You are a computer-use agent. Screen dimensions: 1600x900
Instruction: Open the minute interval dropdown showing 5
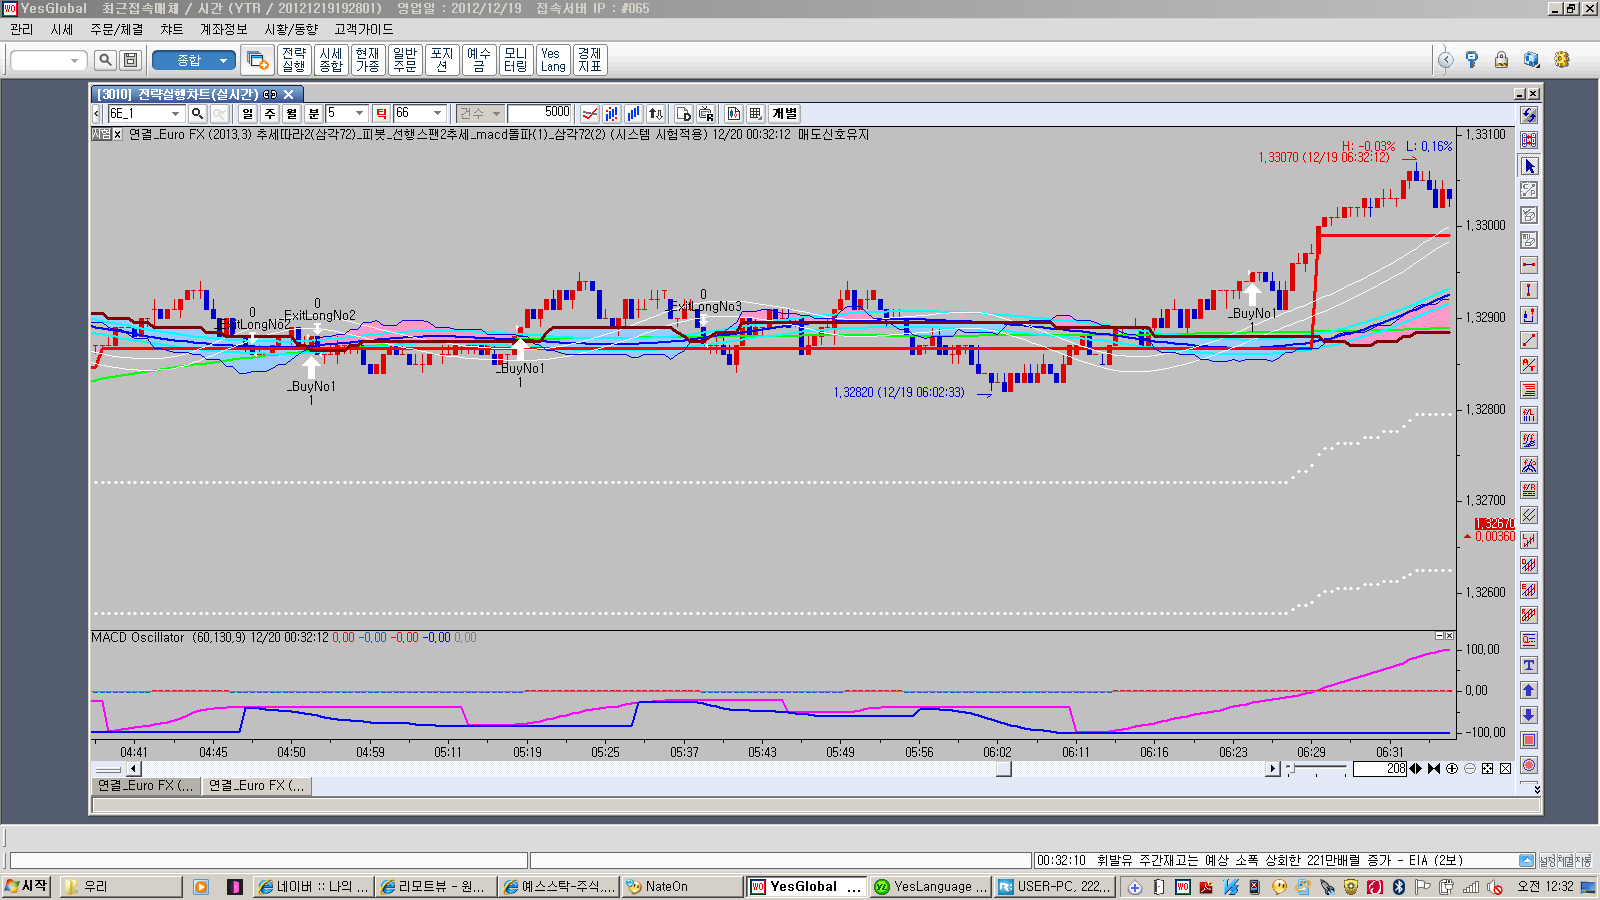(359, 114)
